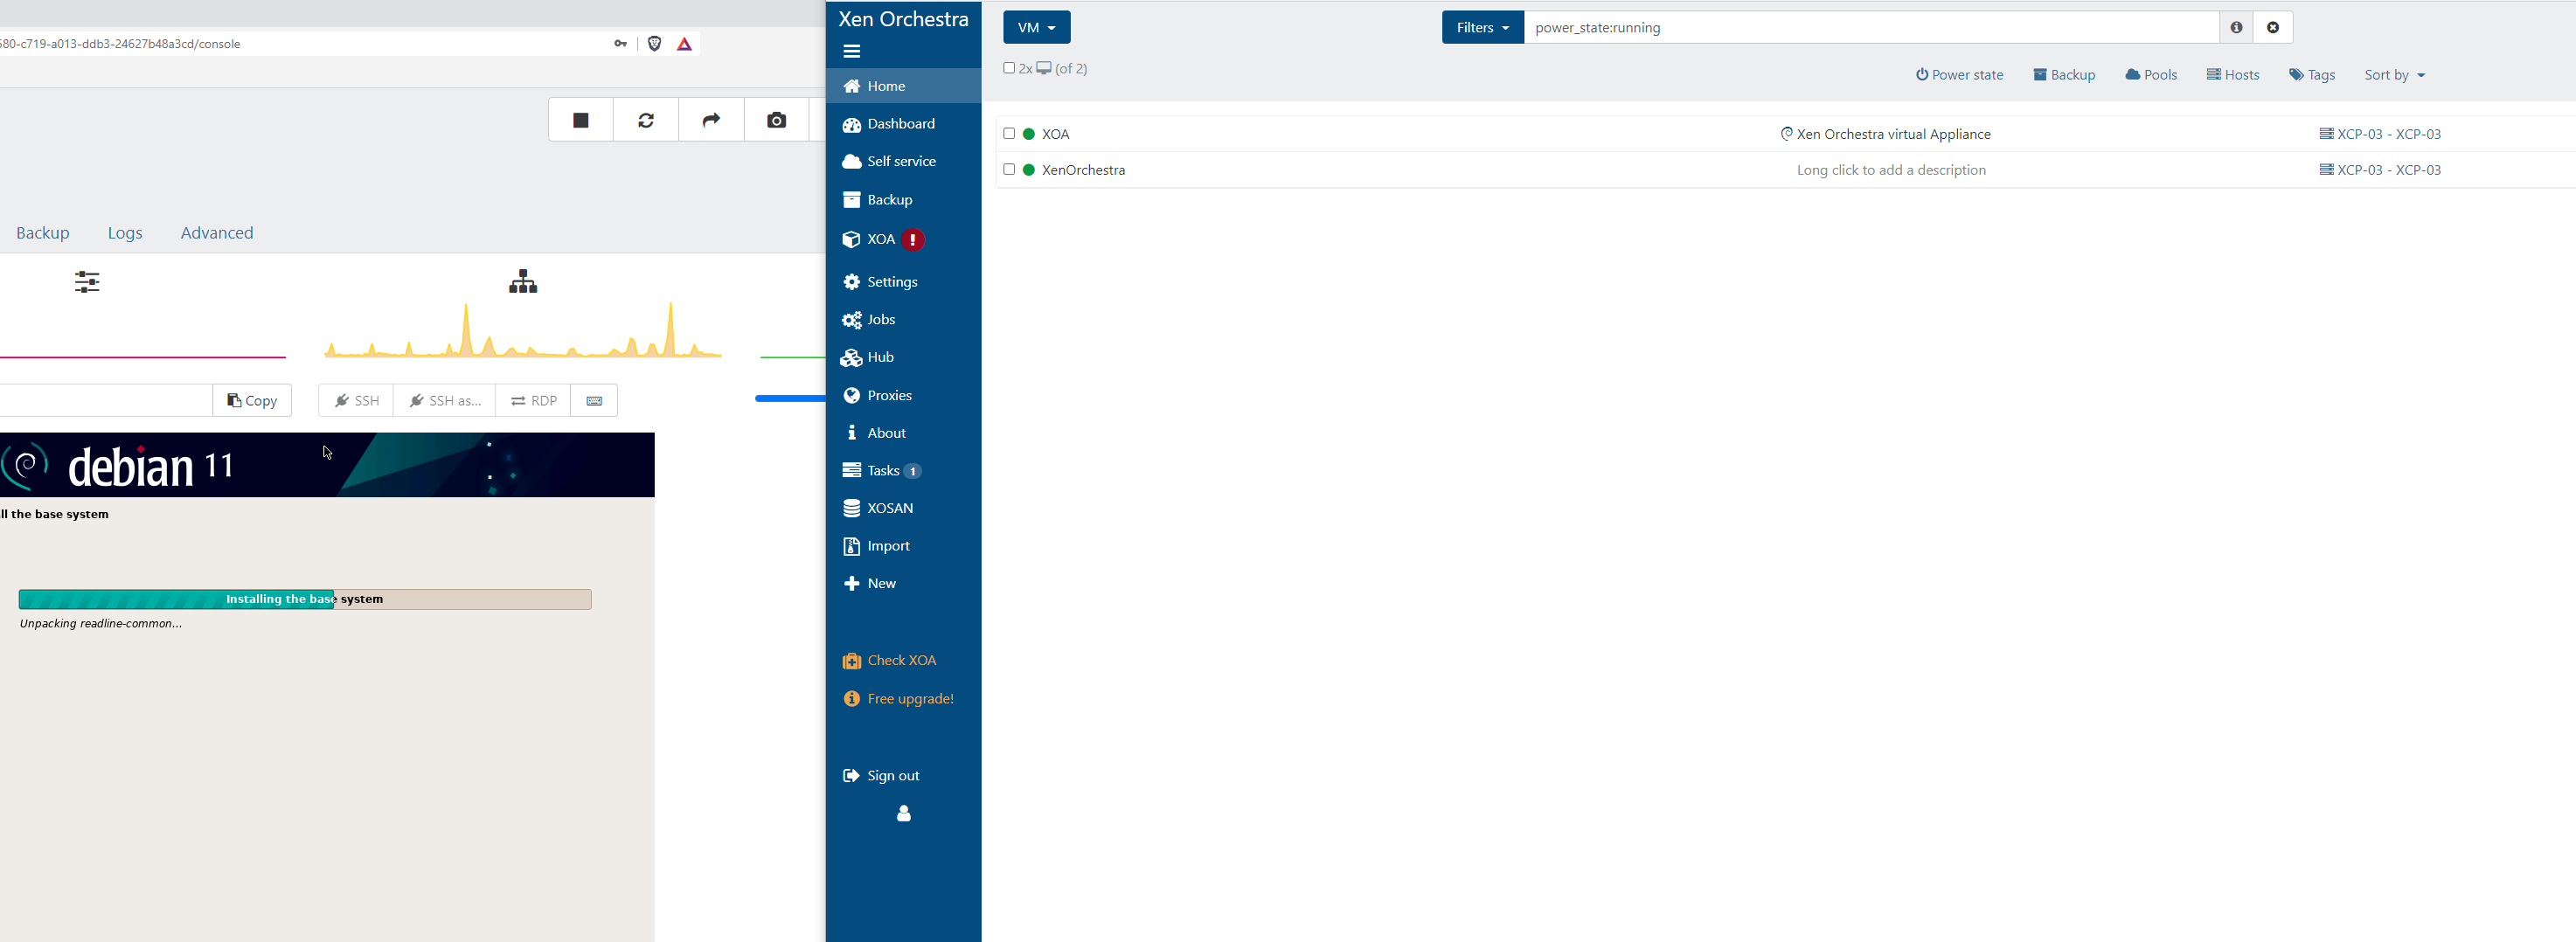Click the Brave shield icon
Image resolution: width=2576 pixels, height=942 pixels.
(x=654, y=43)
